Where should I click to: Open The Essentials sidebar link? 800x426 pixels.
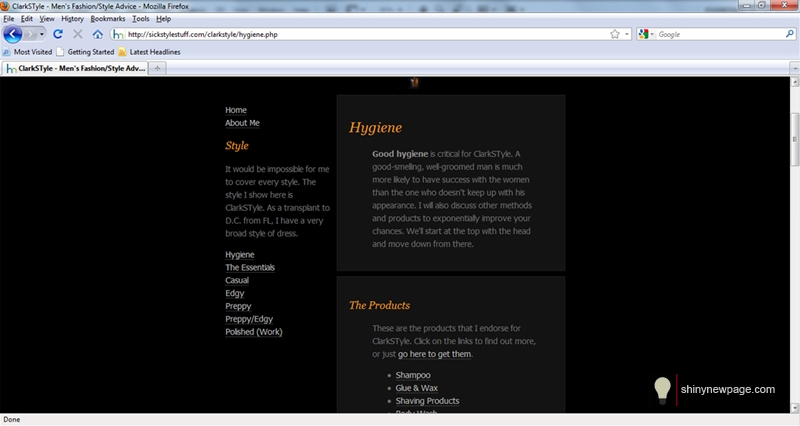[x=250, y=267]
